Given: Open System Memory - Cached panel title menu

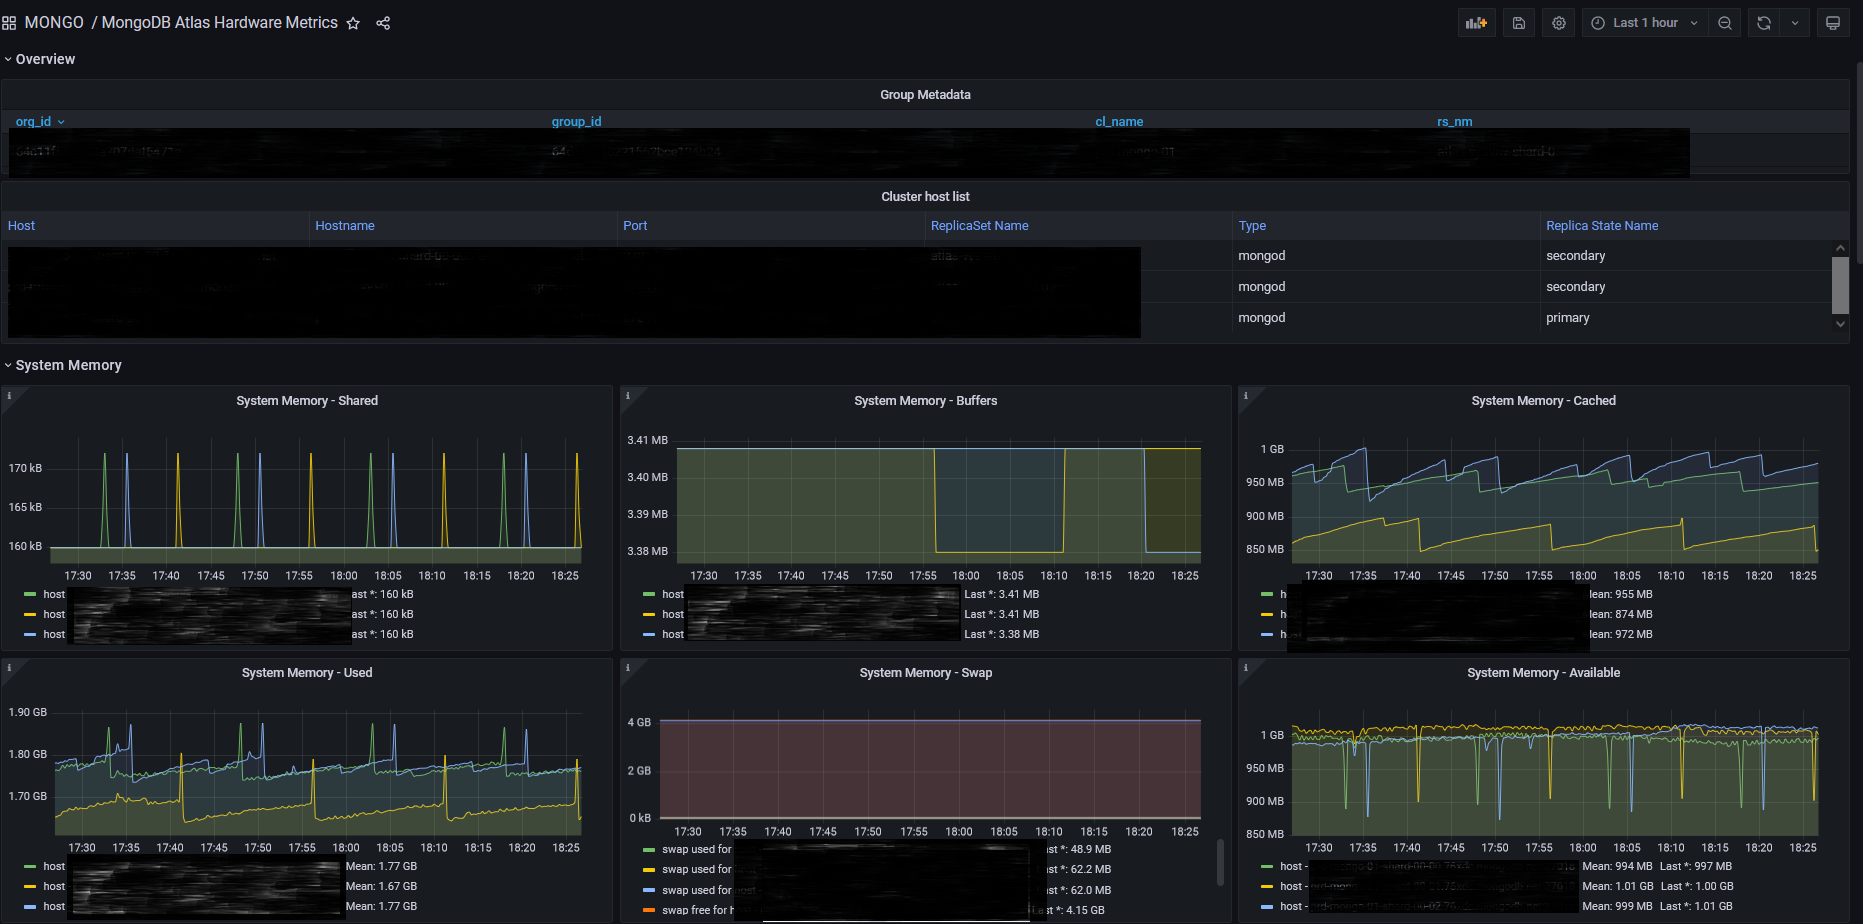Looking at the screenshot, I should [x=1543, y=401].
